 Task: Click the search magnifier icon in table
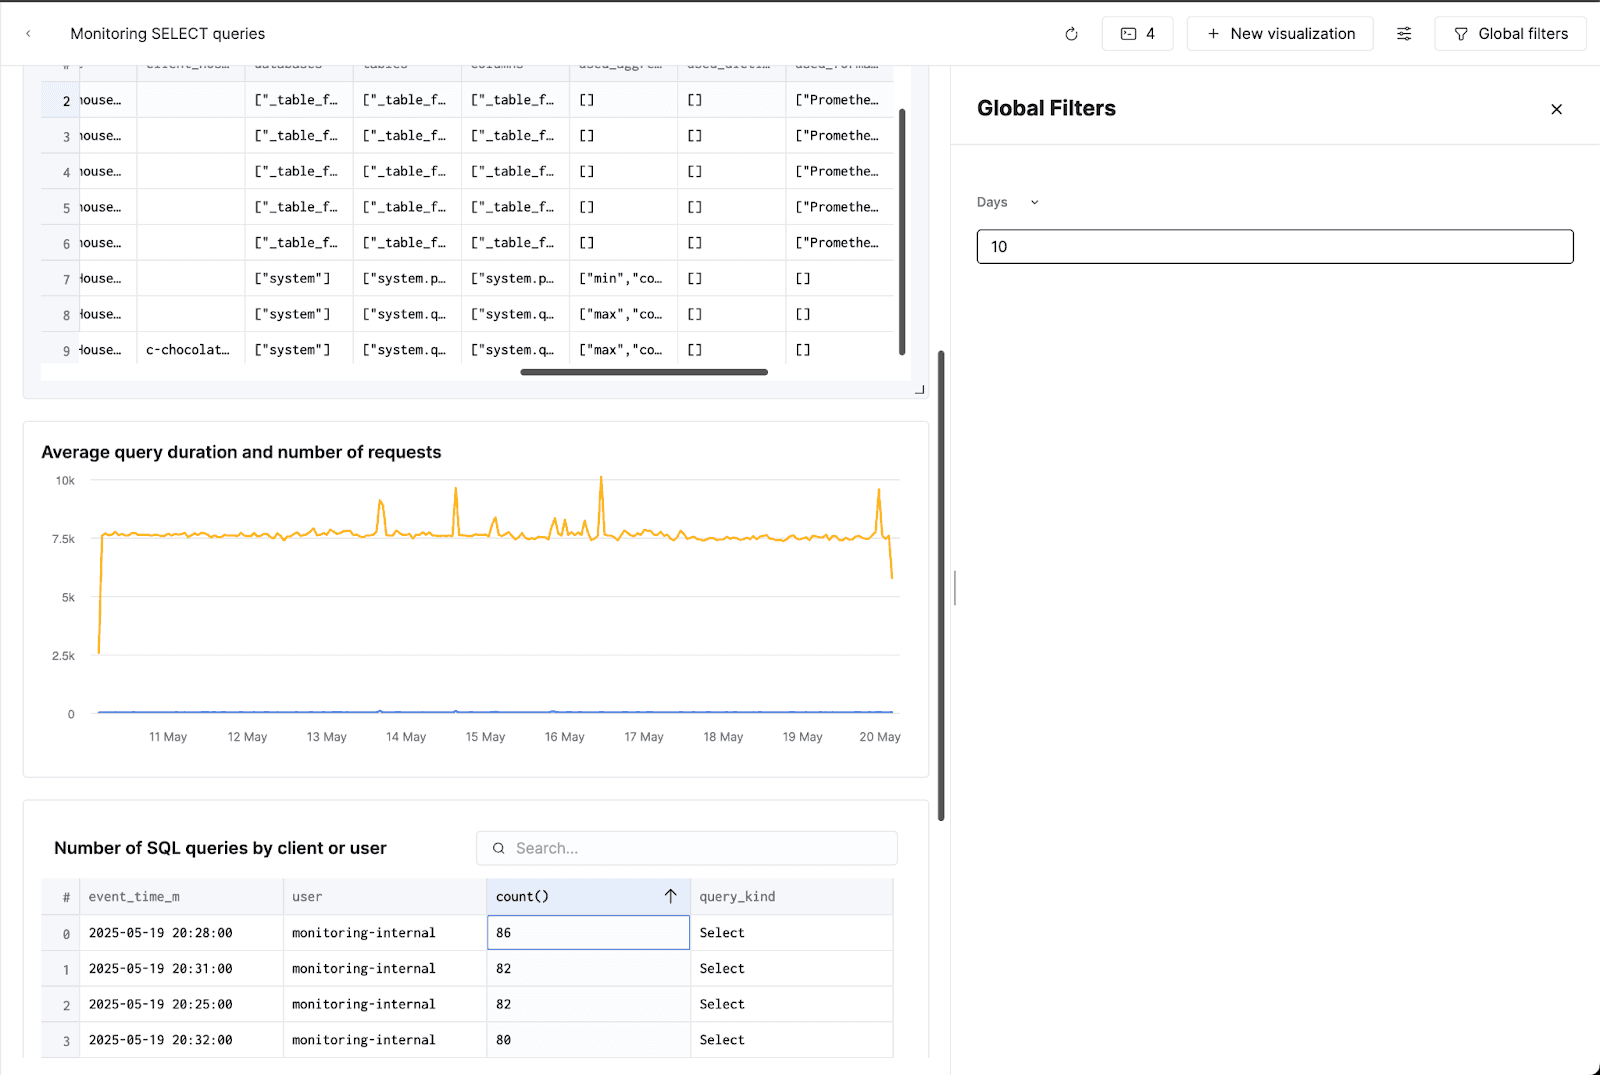coord(498,848)
